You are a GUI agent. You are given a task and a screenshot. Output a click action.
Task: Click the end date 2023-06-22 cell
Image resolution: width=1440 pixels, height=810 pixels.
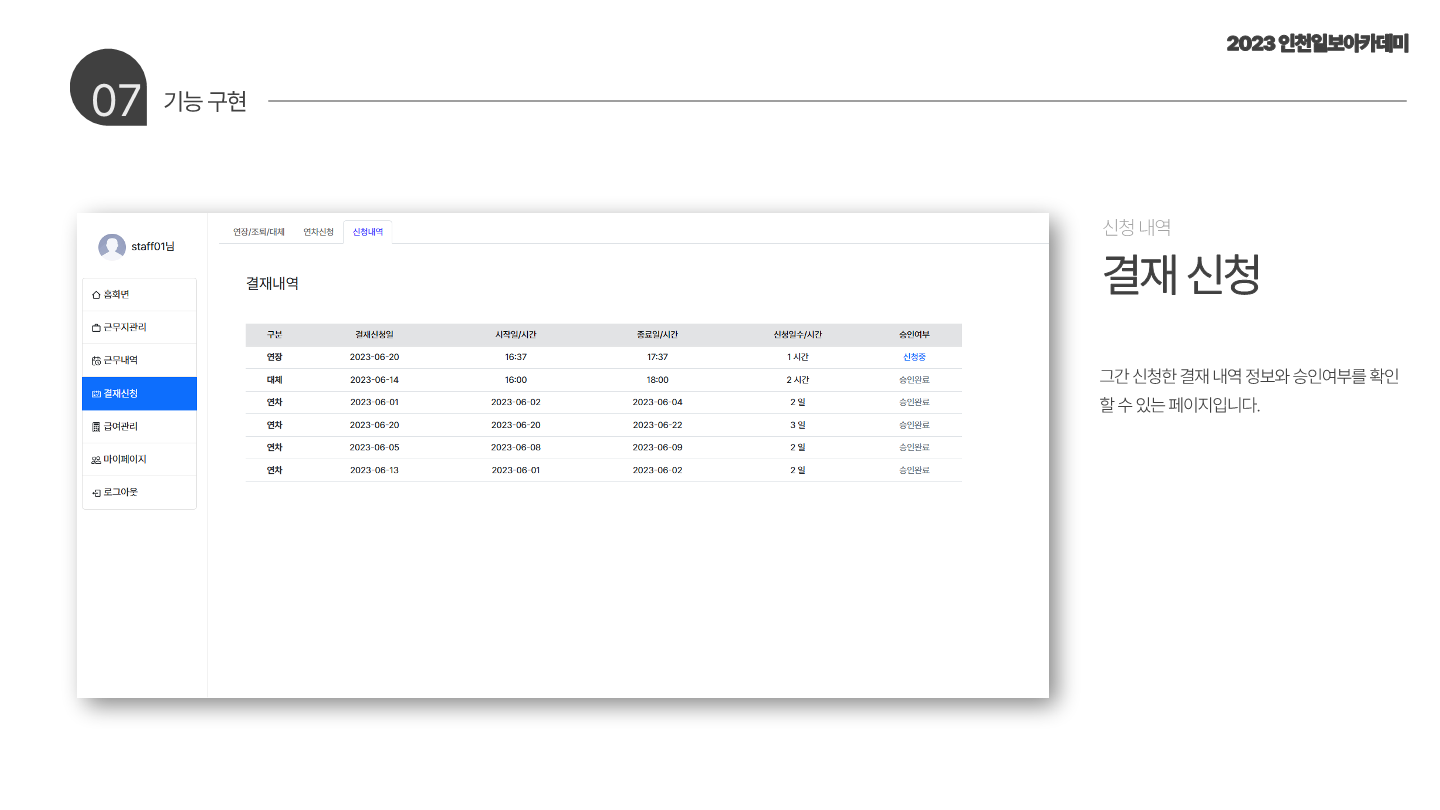click(657, 425)
